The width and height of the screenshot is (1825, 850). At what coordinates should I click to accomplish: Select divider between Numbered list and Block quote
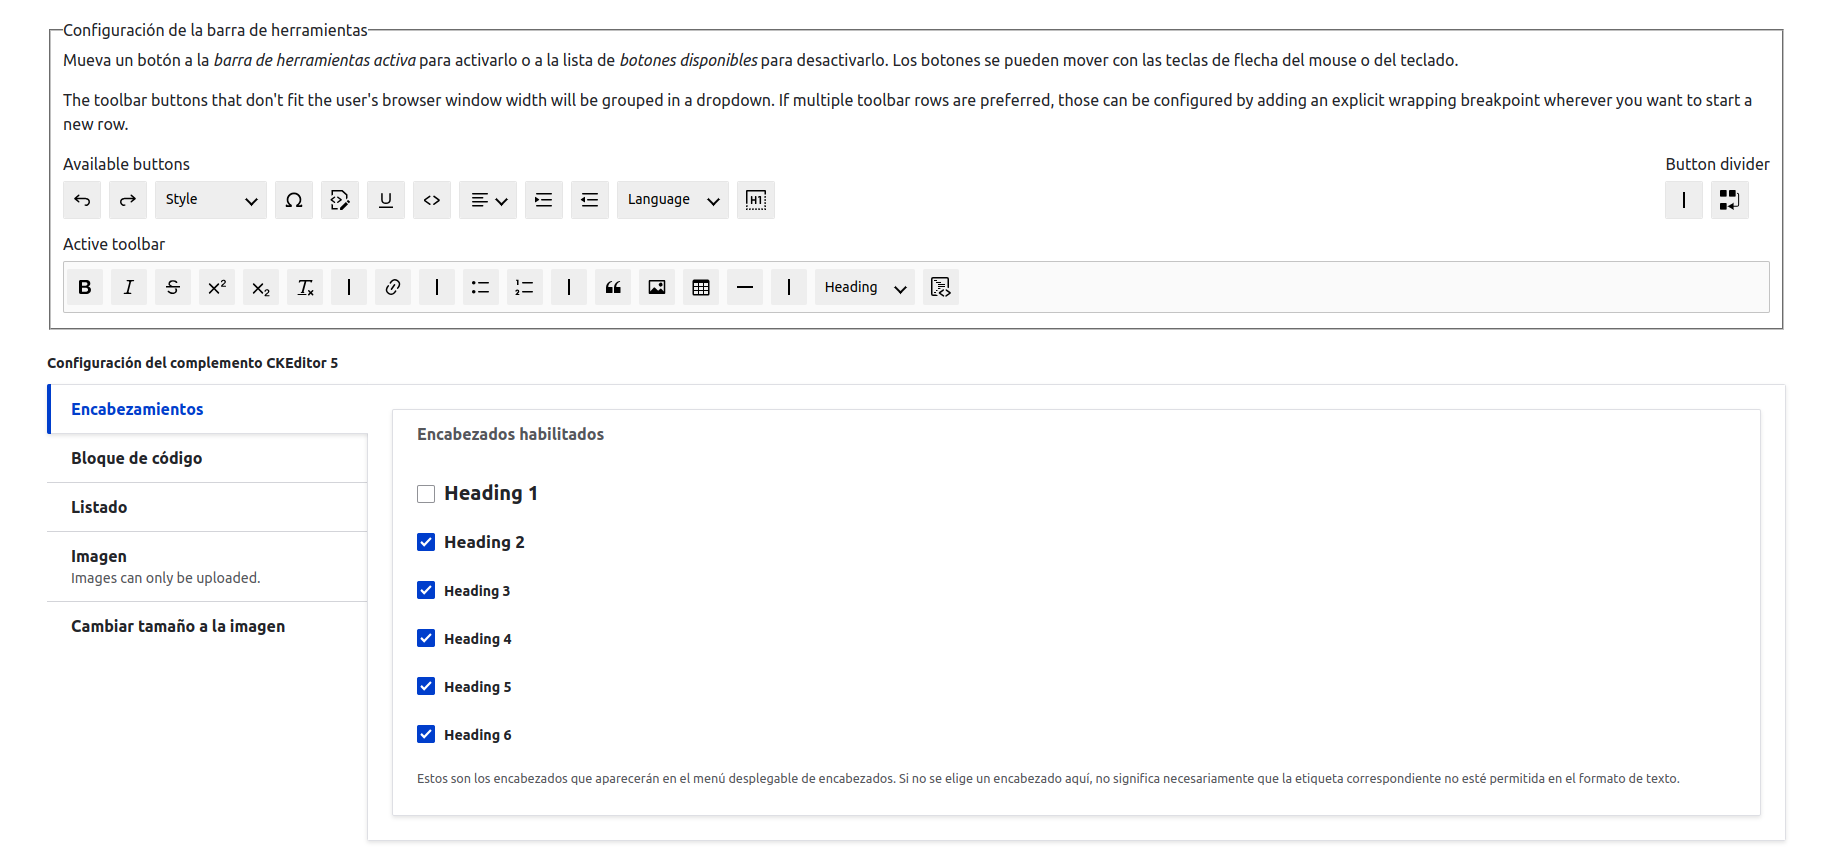[569, 287]
